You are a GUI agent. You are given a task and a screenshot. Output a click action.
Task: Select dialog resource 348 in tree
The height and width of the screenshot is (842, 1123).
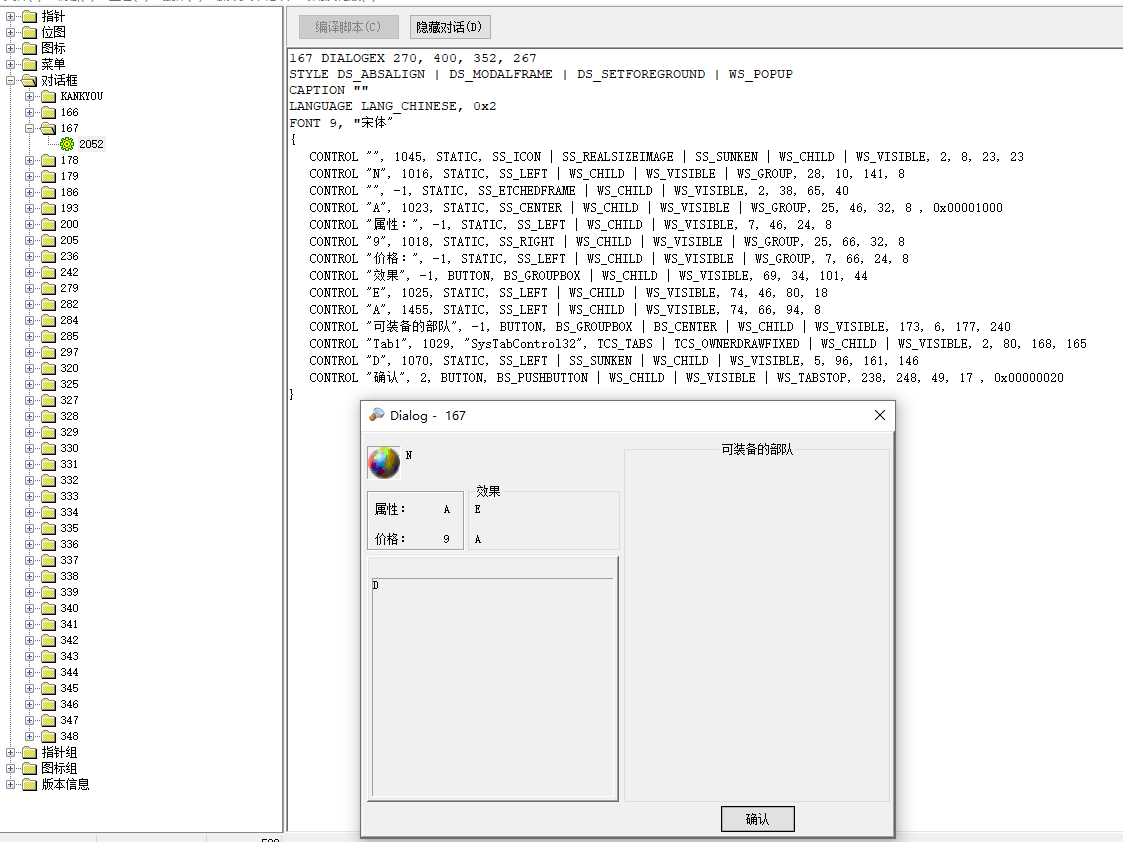tap(69, 736)
